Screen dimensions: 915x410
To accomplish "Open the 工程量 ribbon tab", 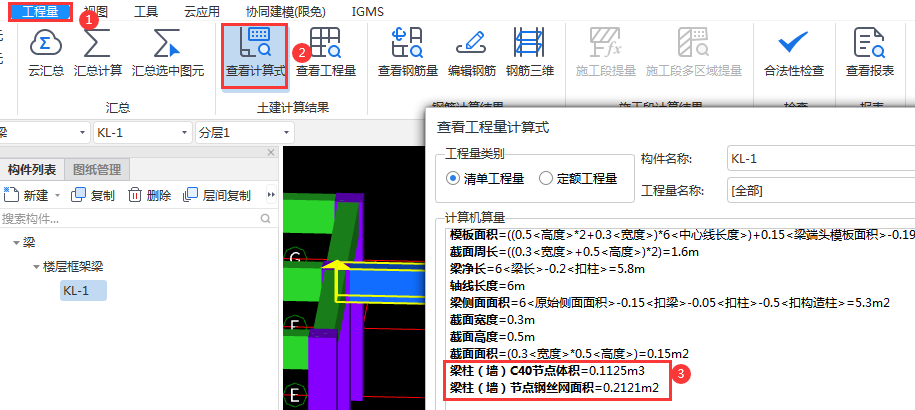I will [40, 11].
